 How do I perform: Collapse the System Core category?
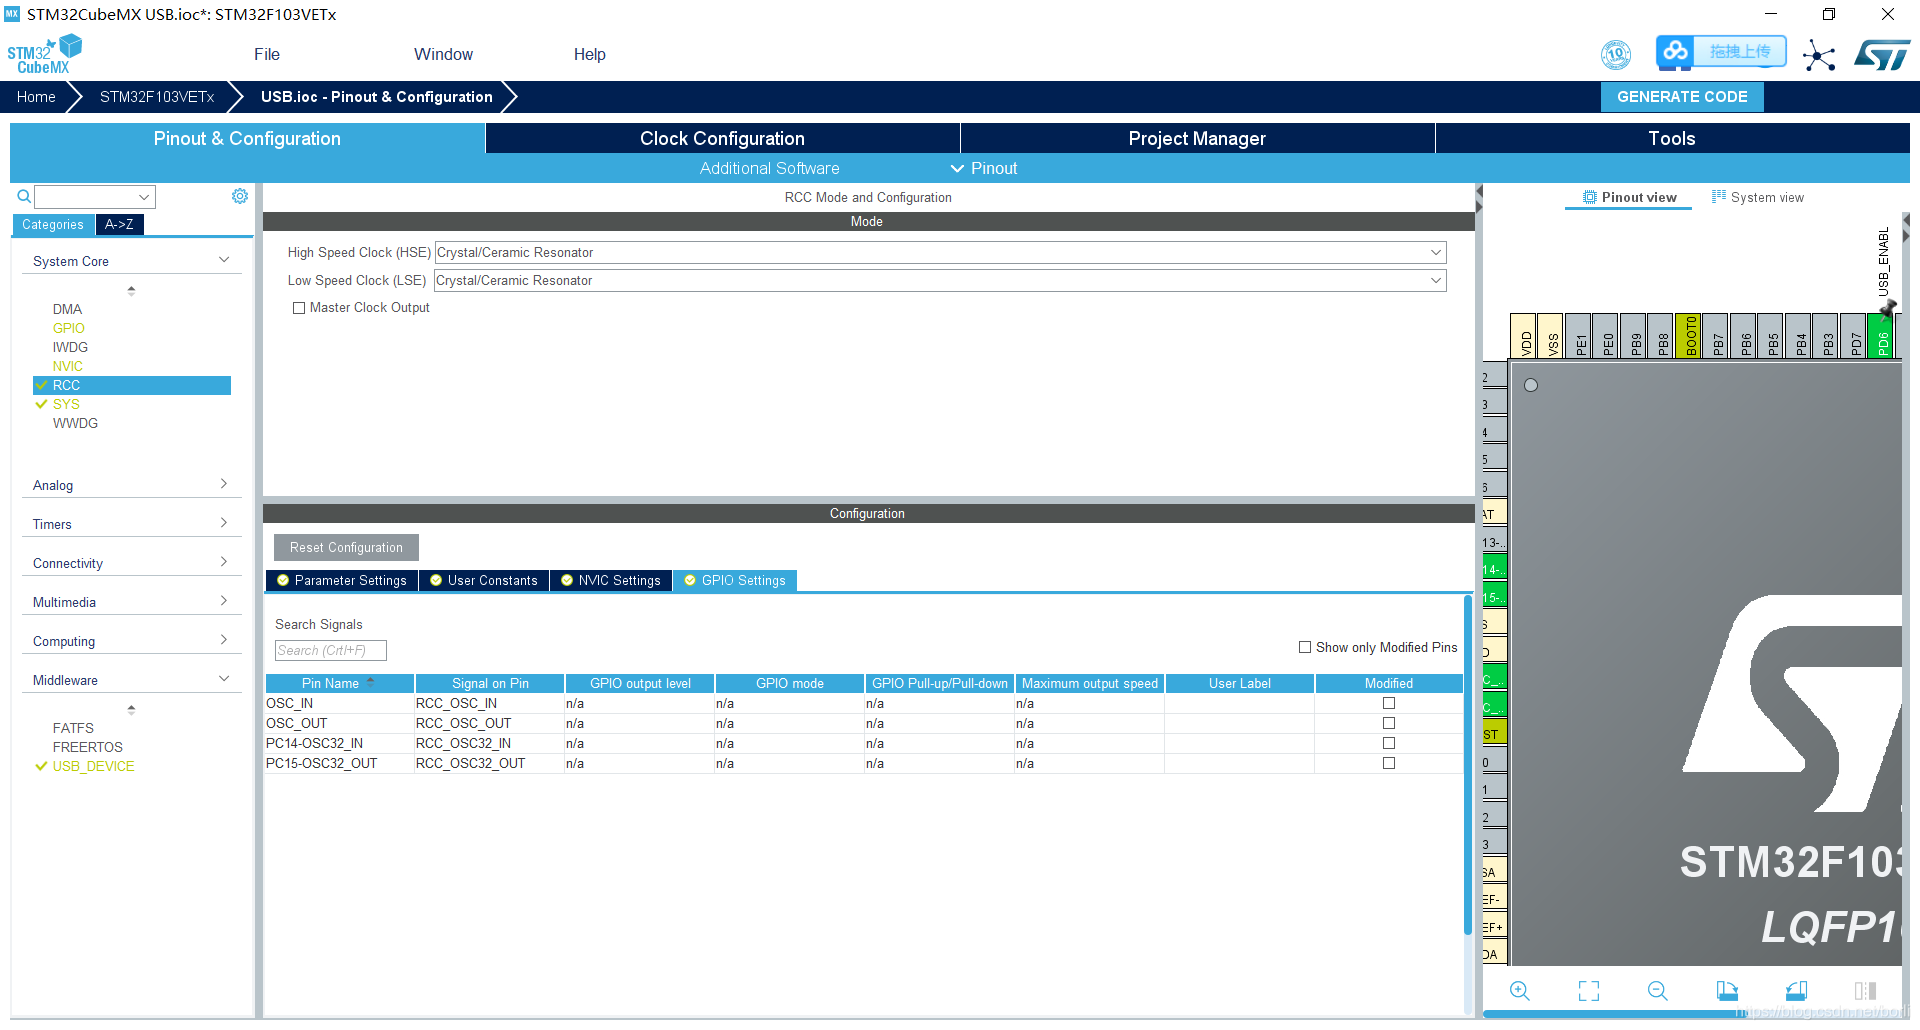(x=131, y=261)
